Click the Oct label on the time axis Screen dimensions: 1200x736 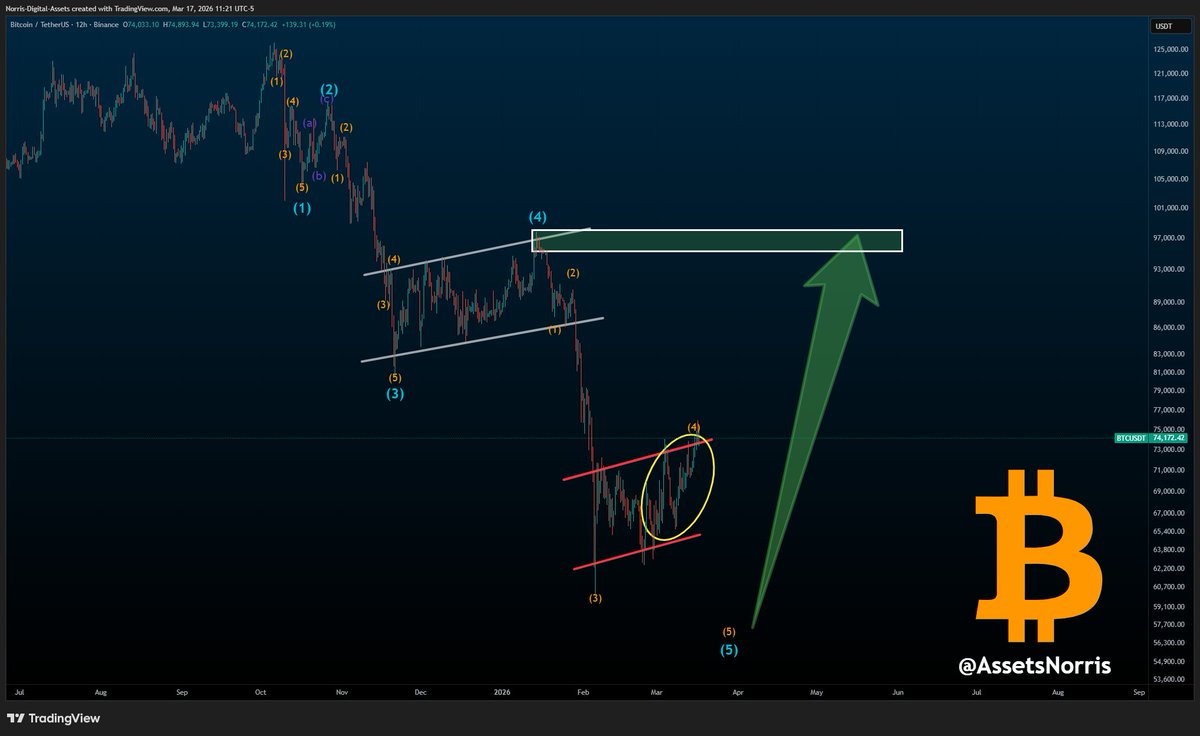click(x=260, y=691)
